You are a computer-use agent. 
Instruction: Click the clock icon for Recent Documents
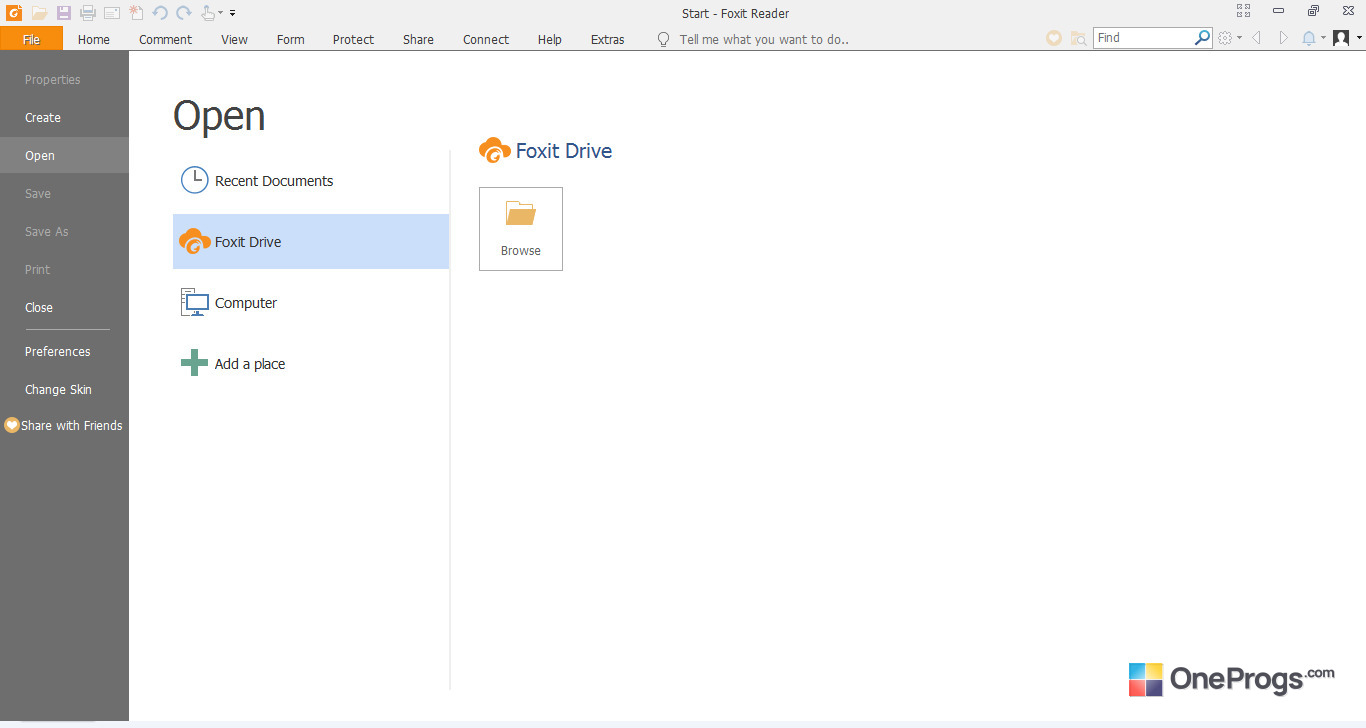click(x=194, y=180)
